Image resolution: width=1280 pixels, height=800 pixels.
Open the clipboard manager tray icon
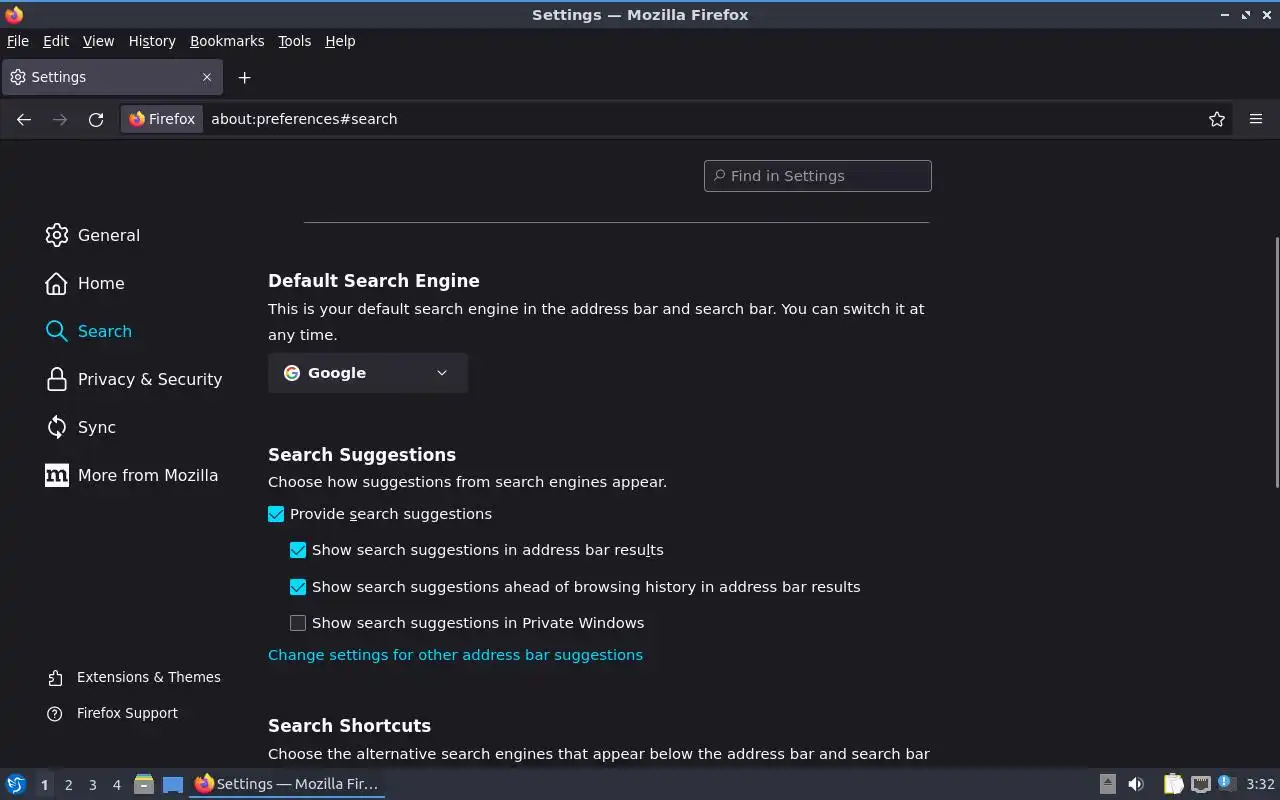coord(1173,784)
